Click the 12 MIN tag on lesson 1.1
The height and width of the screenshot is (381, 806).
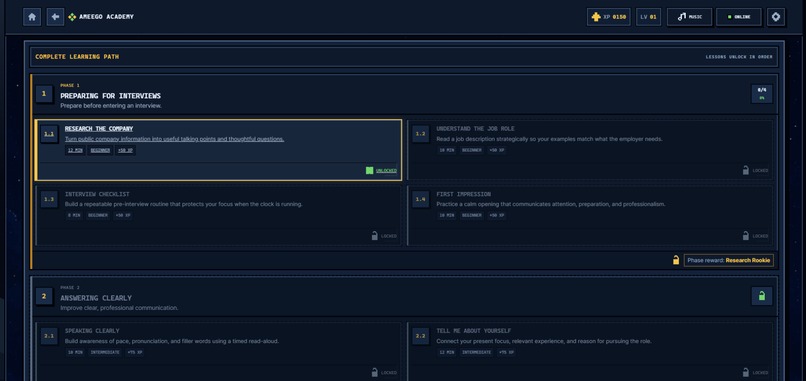[x=75, y=150]
